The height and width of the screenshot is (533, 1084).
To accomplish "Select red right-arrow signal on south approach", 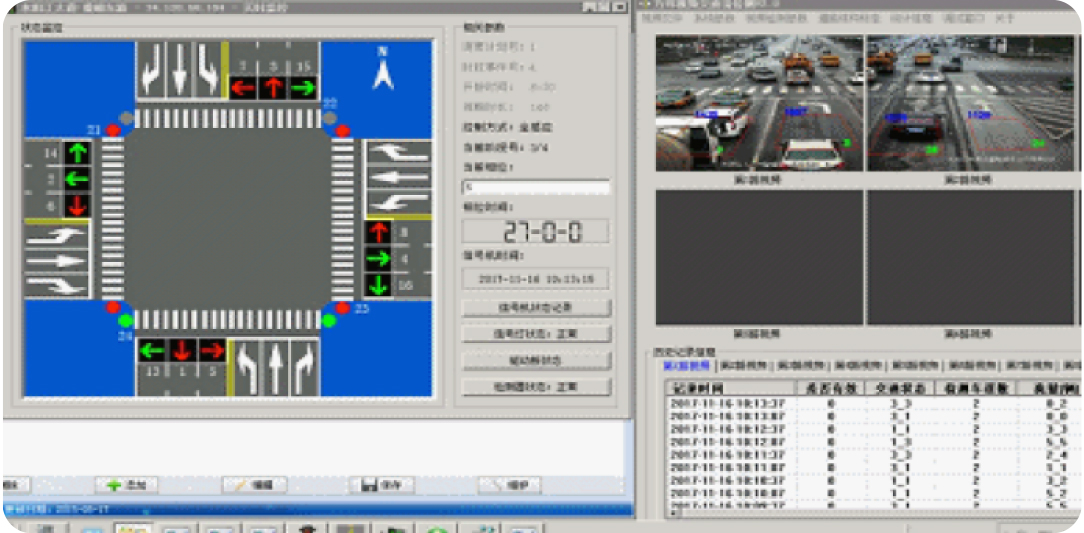I will (211, 351).
